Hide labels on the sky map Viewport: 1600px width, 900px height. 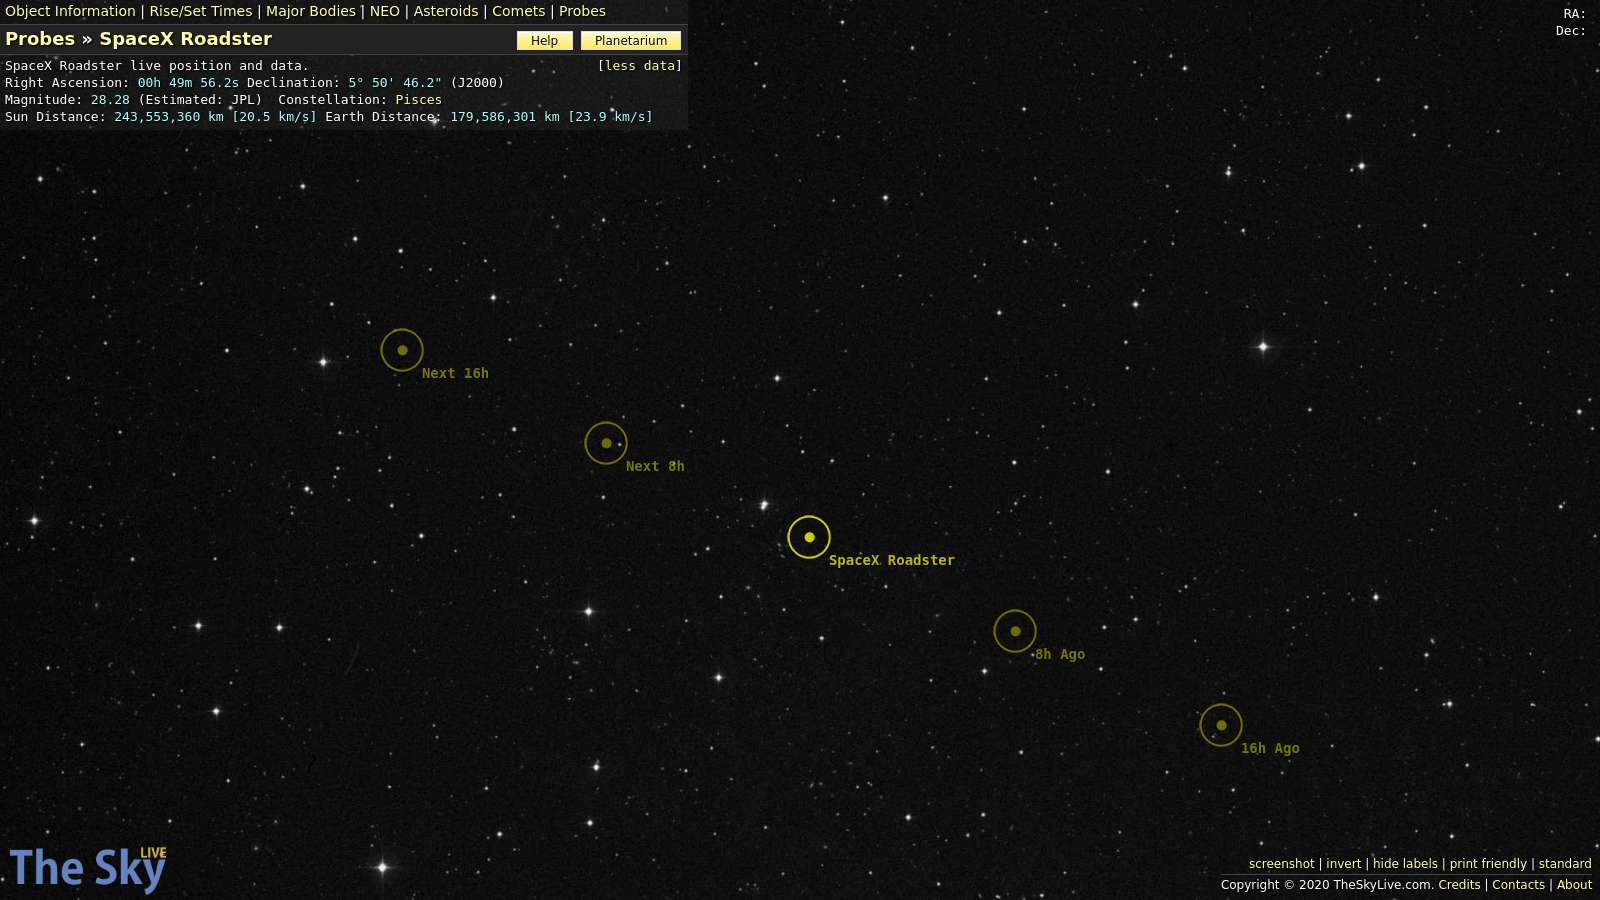(x=1405, y=864)
